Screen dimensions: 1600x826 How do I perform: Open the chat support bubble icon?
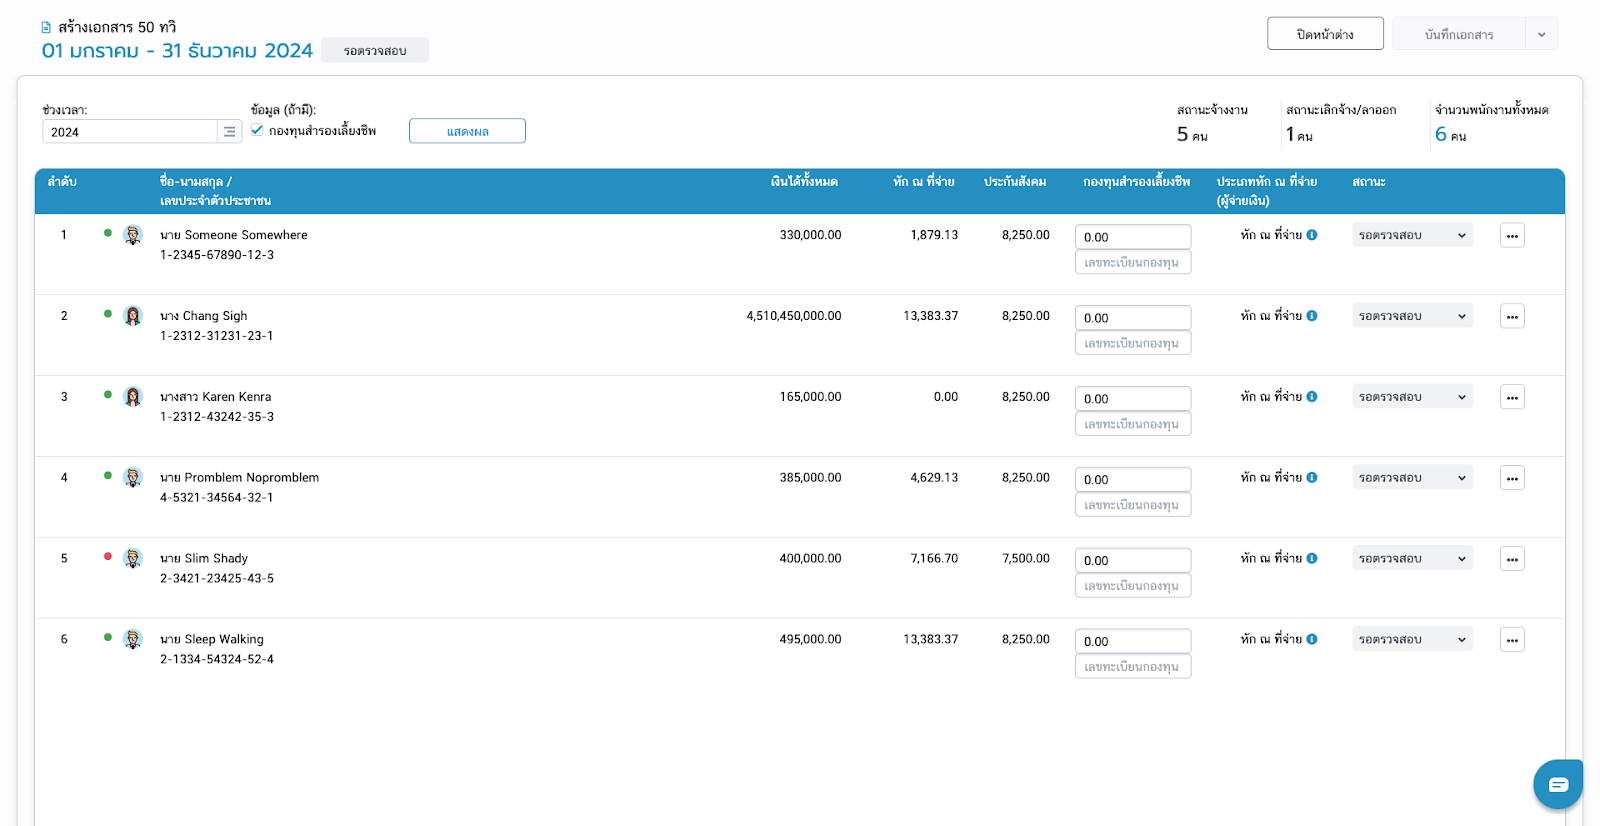[x=1557, y=785]
